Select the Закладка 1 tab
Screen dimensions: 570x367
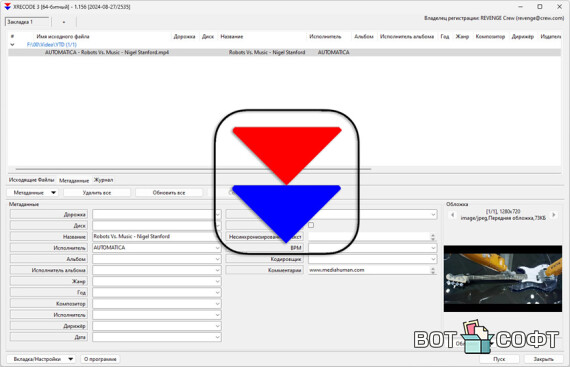coord(27,22)
